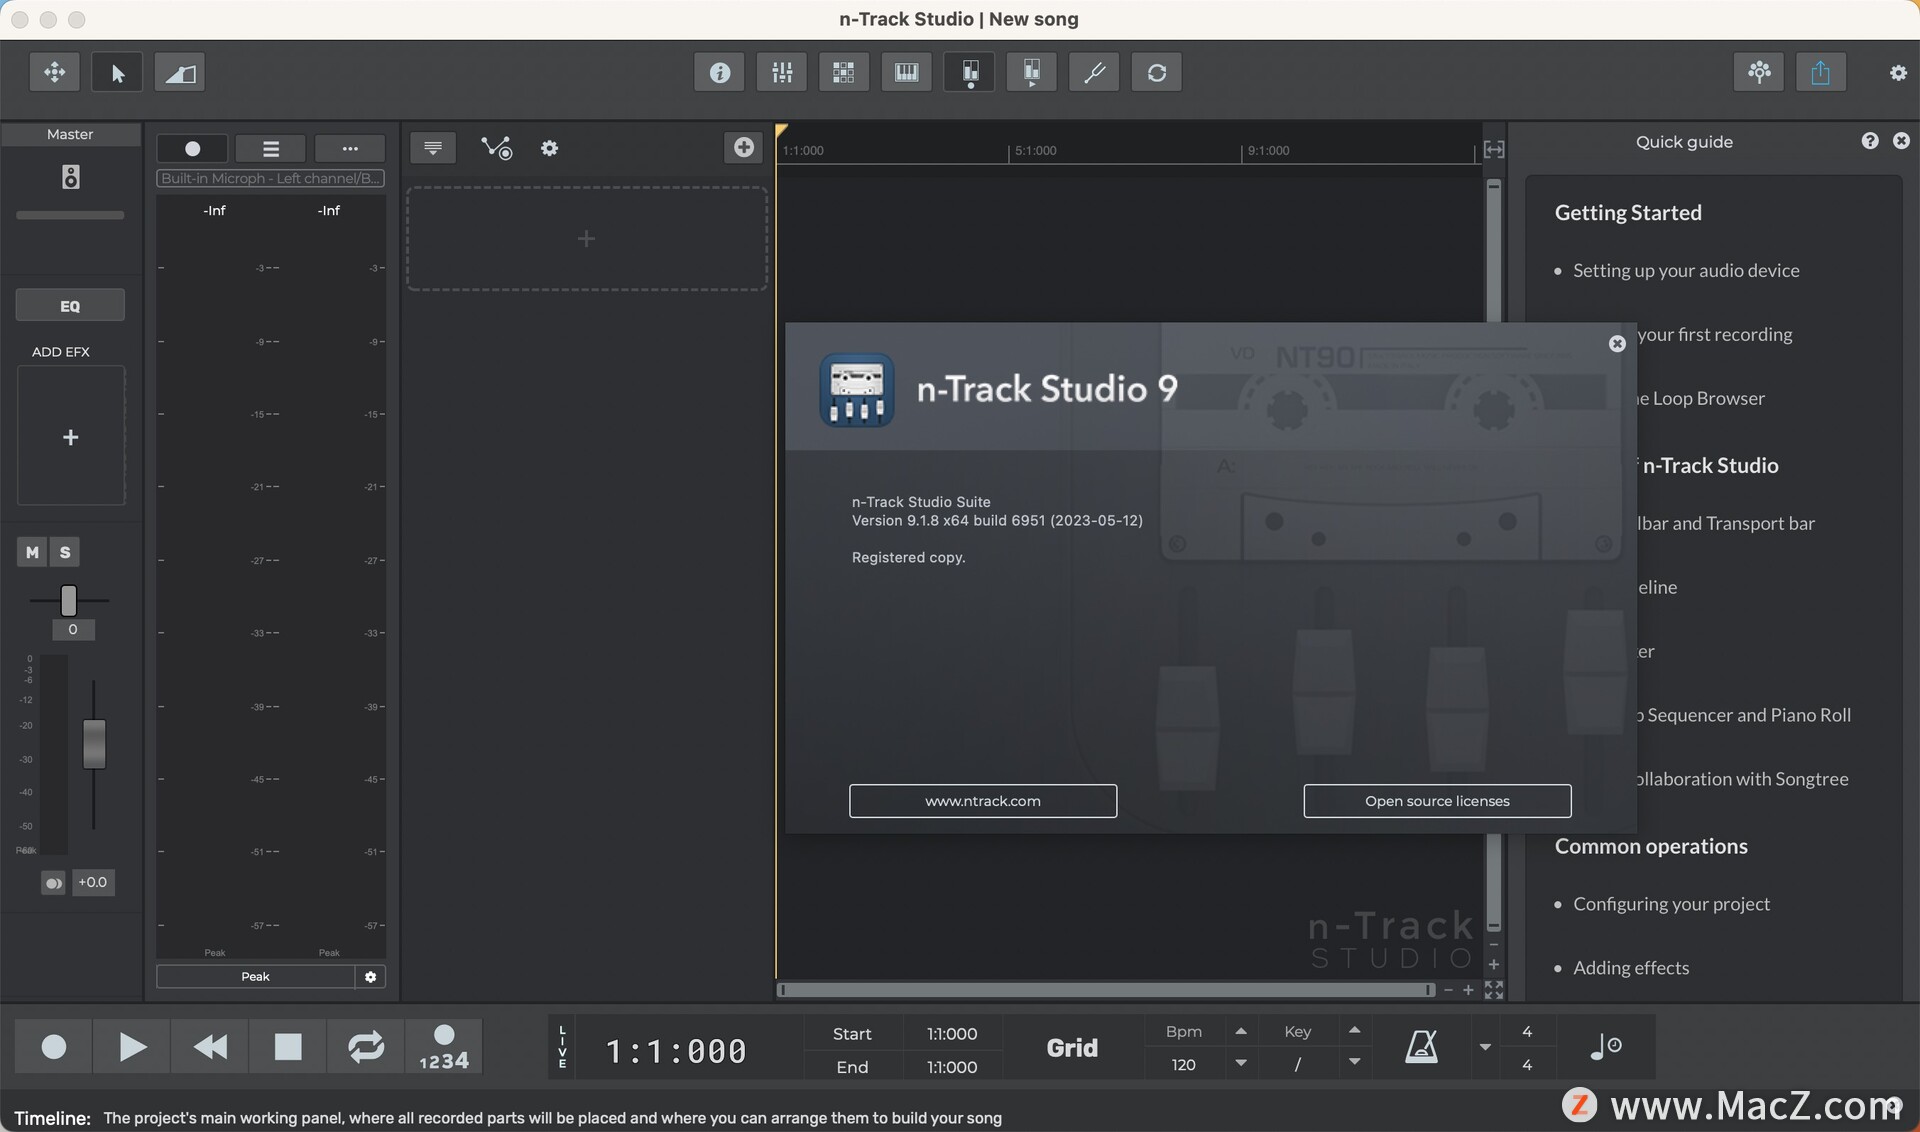Toggle loop playback in transport

point(366,1047)
